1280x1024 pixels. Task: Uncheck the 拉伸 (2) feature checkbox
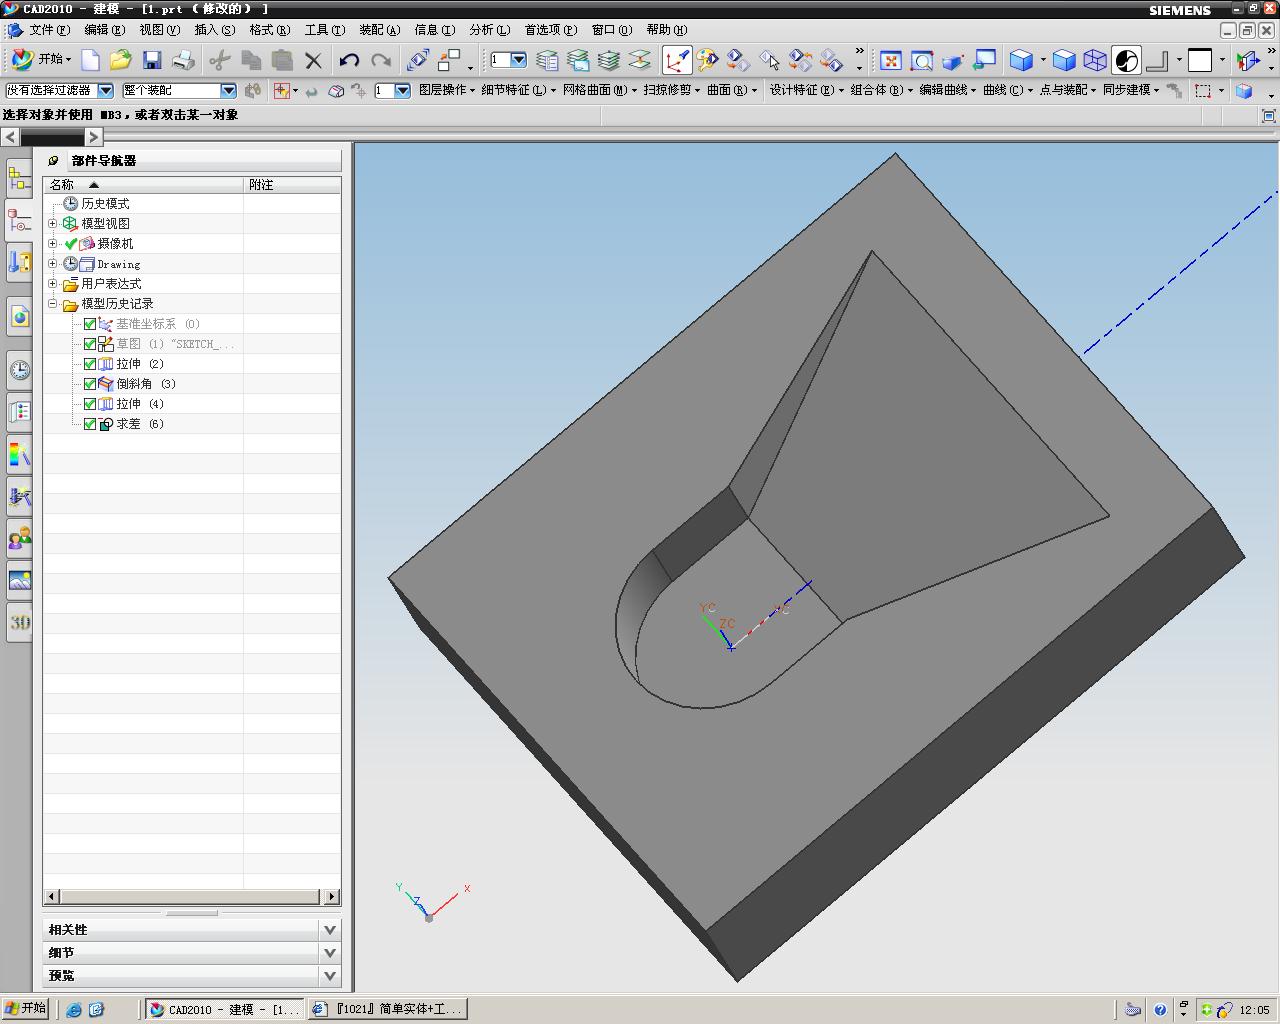click(x=90, y=364)
